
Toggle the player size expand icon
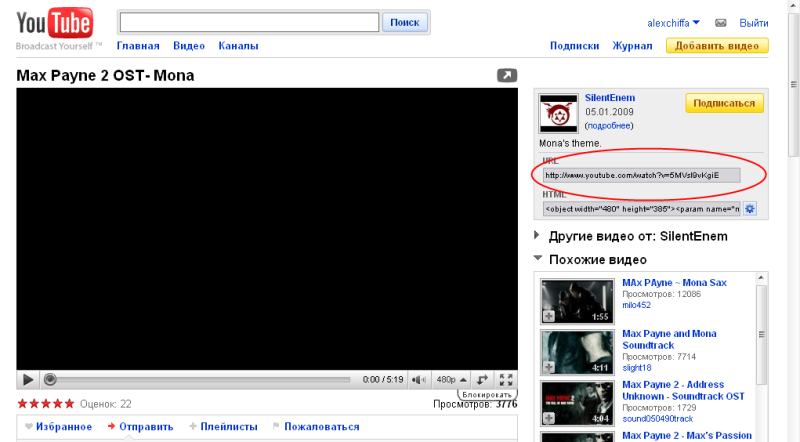point(482,380)
